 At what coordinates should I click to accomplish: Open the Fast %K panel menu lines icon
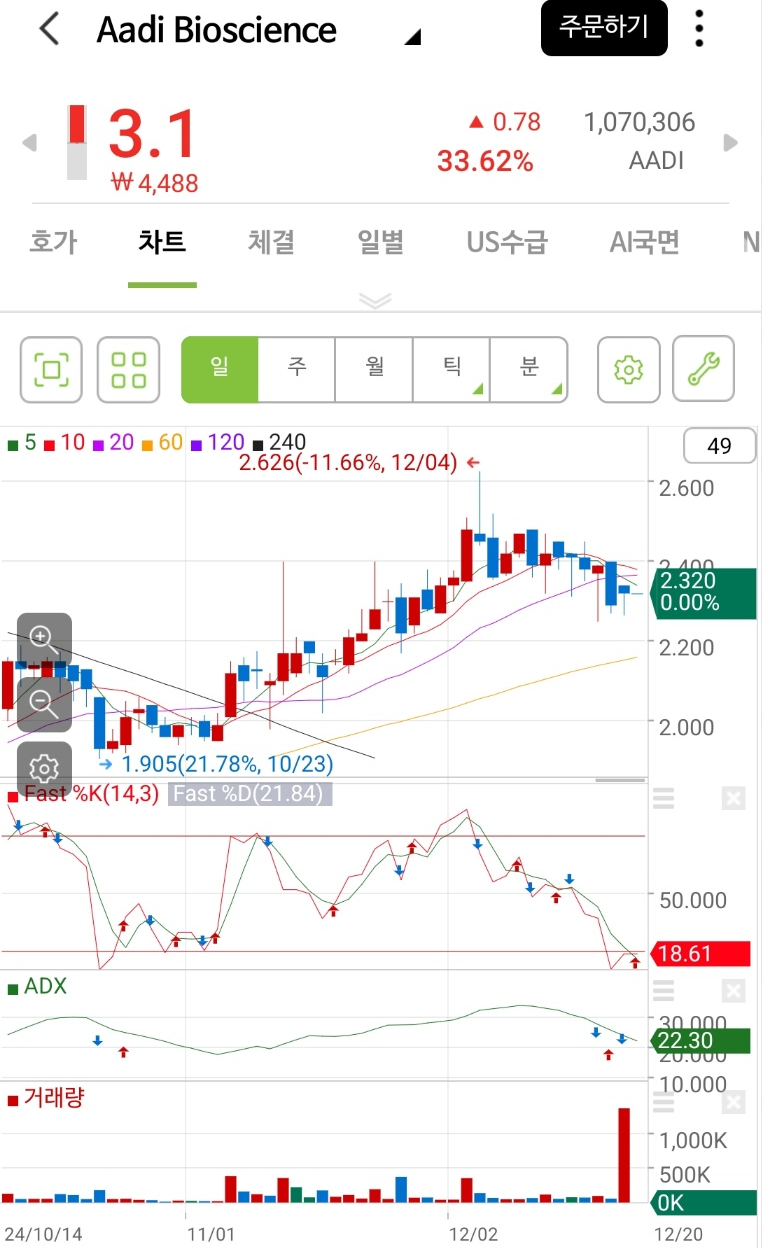tap(663, 798)
